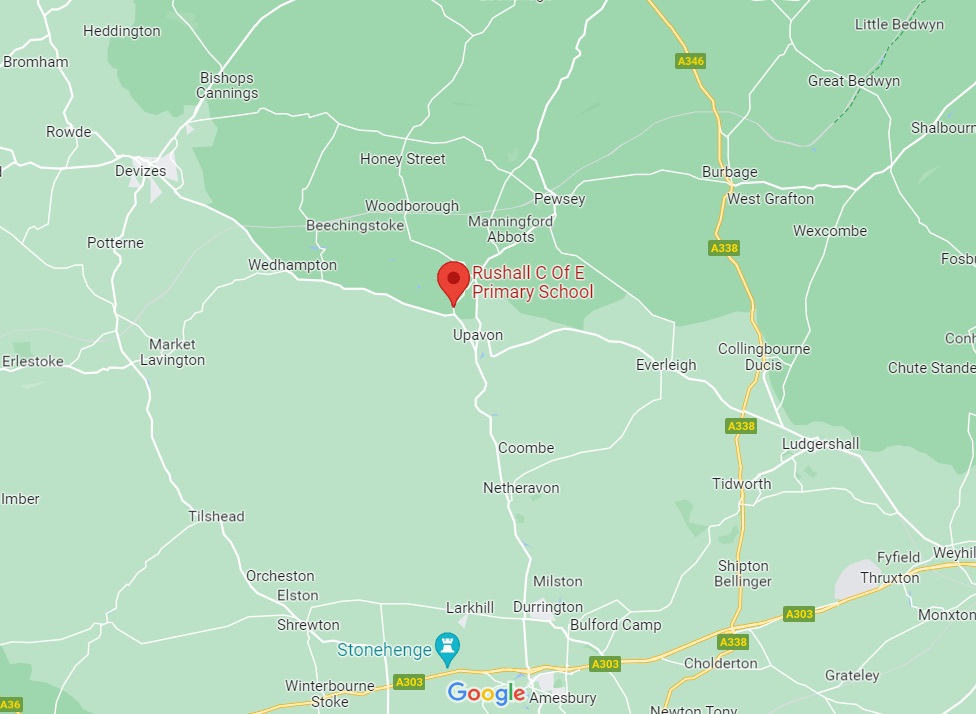
Task: Open the Google logo link
Action: 486,693
